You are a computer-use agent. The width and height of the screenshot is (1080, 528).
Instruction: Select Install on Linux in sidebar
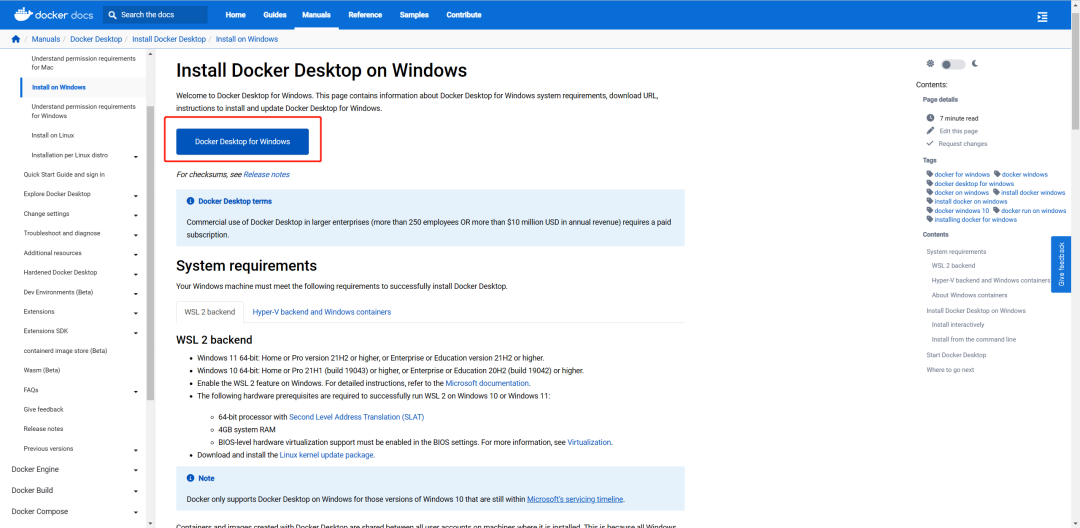[53, 136]
